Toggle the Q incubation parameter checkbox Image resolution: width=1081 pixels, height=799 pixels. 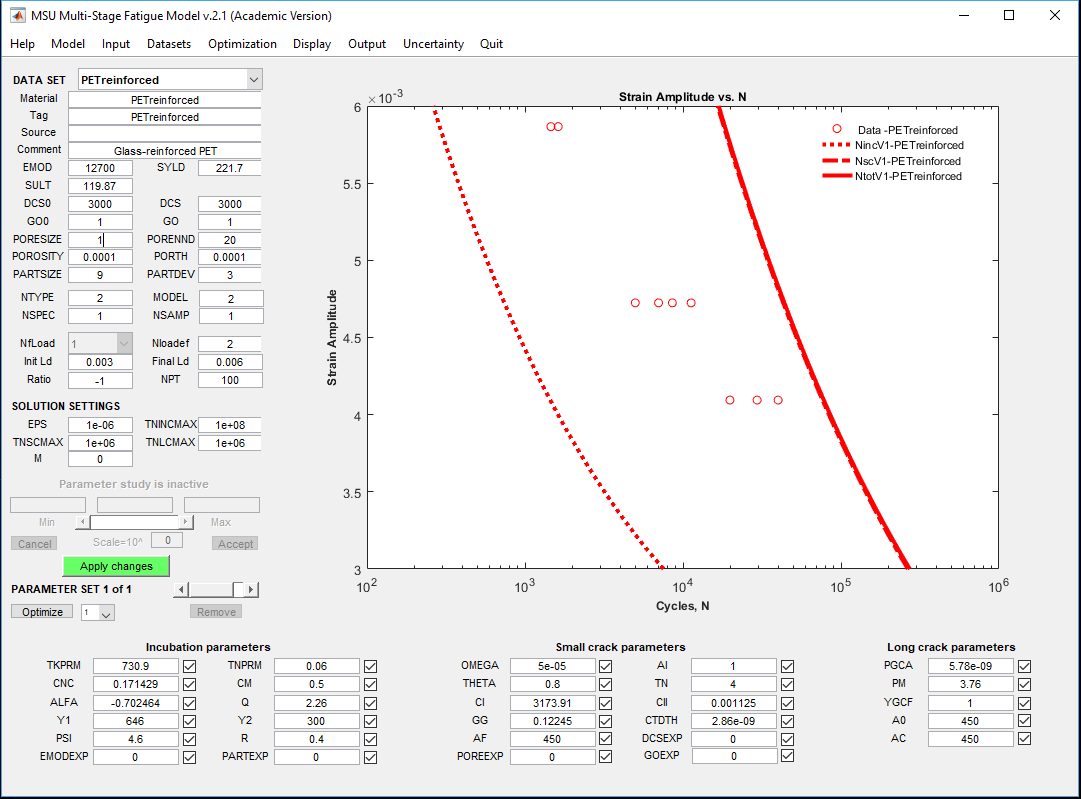371,702
